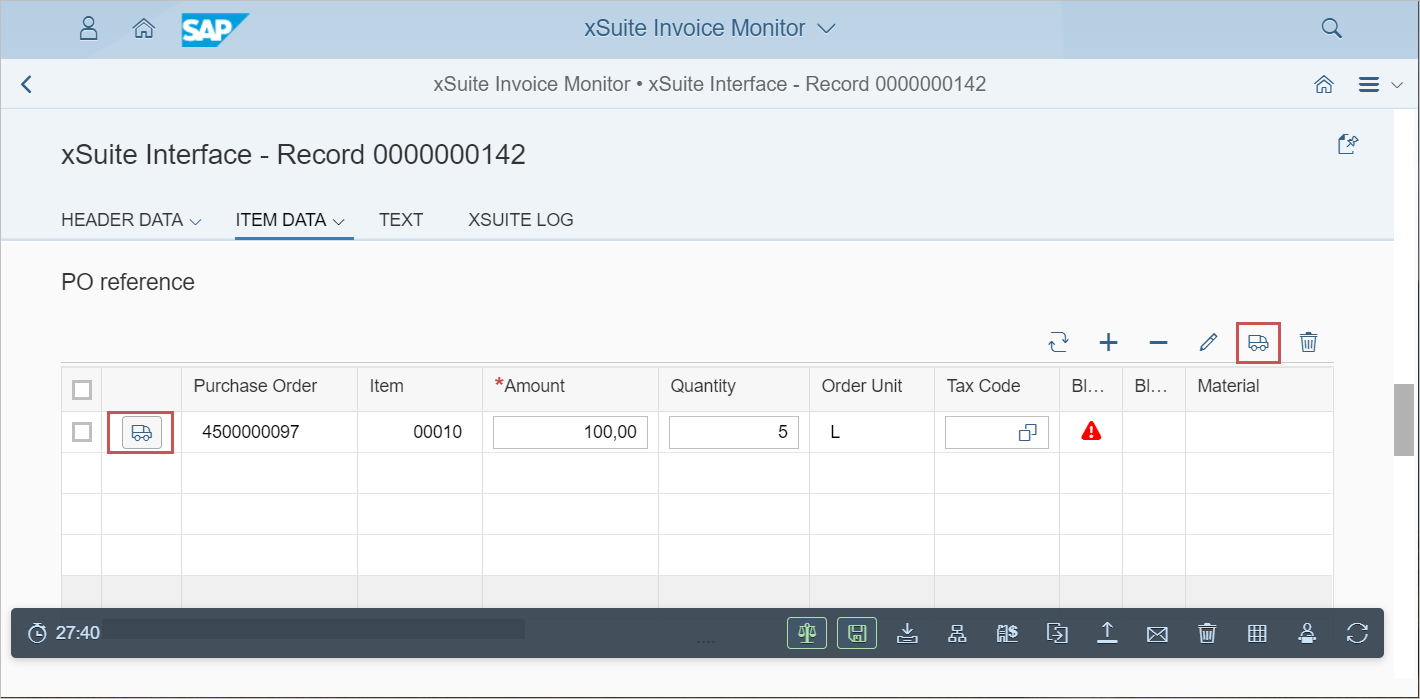1420x699 pixels.
Task: Open the Tax Code value help field
Action: point(1026,433)
